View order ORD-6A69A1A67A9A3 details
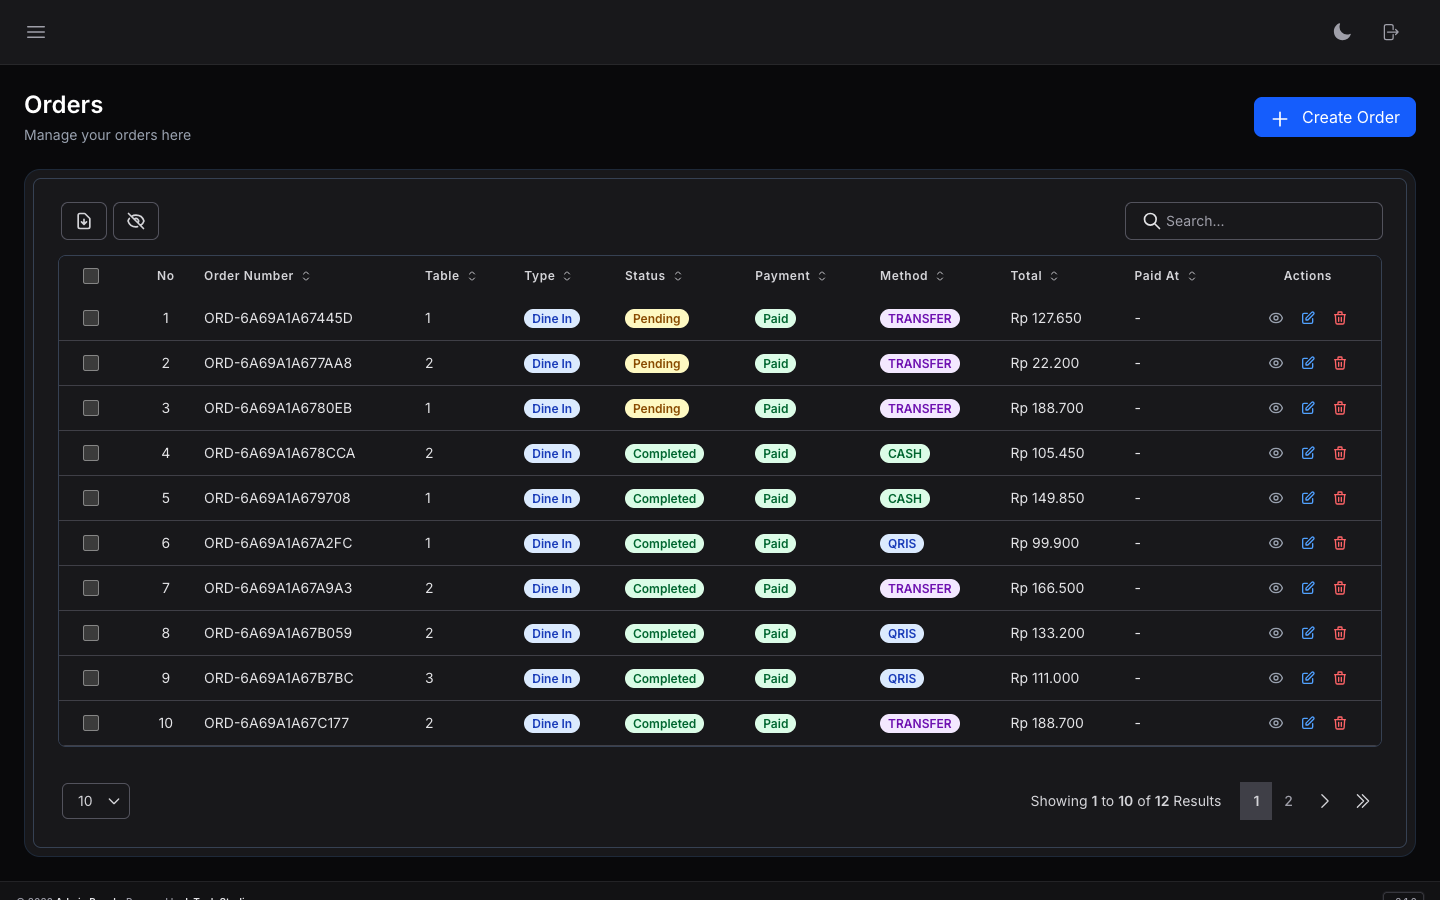This screenshot has width=1440, height=900. [1276, 588]
